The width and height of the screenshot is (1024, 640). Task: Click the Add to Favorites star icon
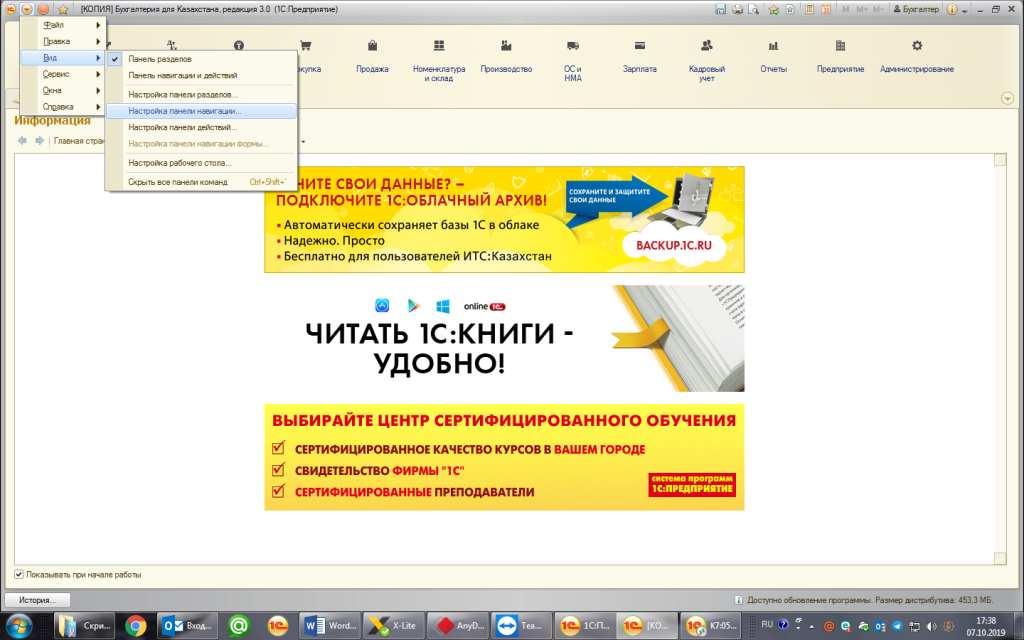coord(774,9)
